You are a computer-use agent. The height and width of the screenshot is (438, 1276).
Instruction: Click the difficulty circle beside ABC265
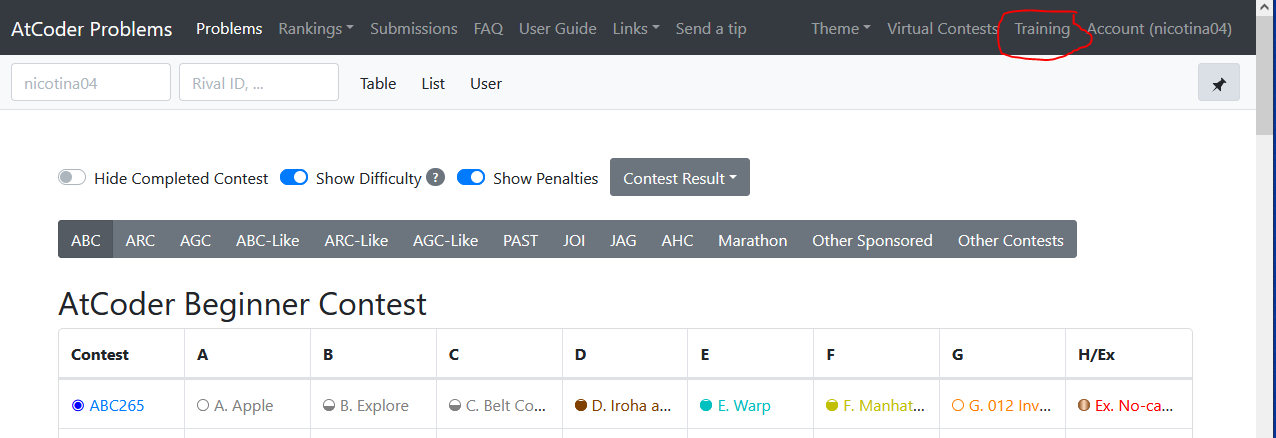78,406
